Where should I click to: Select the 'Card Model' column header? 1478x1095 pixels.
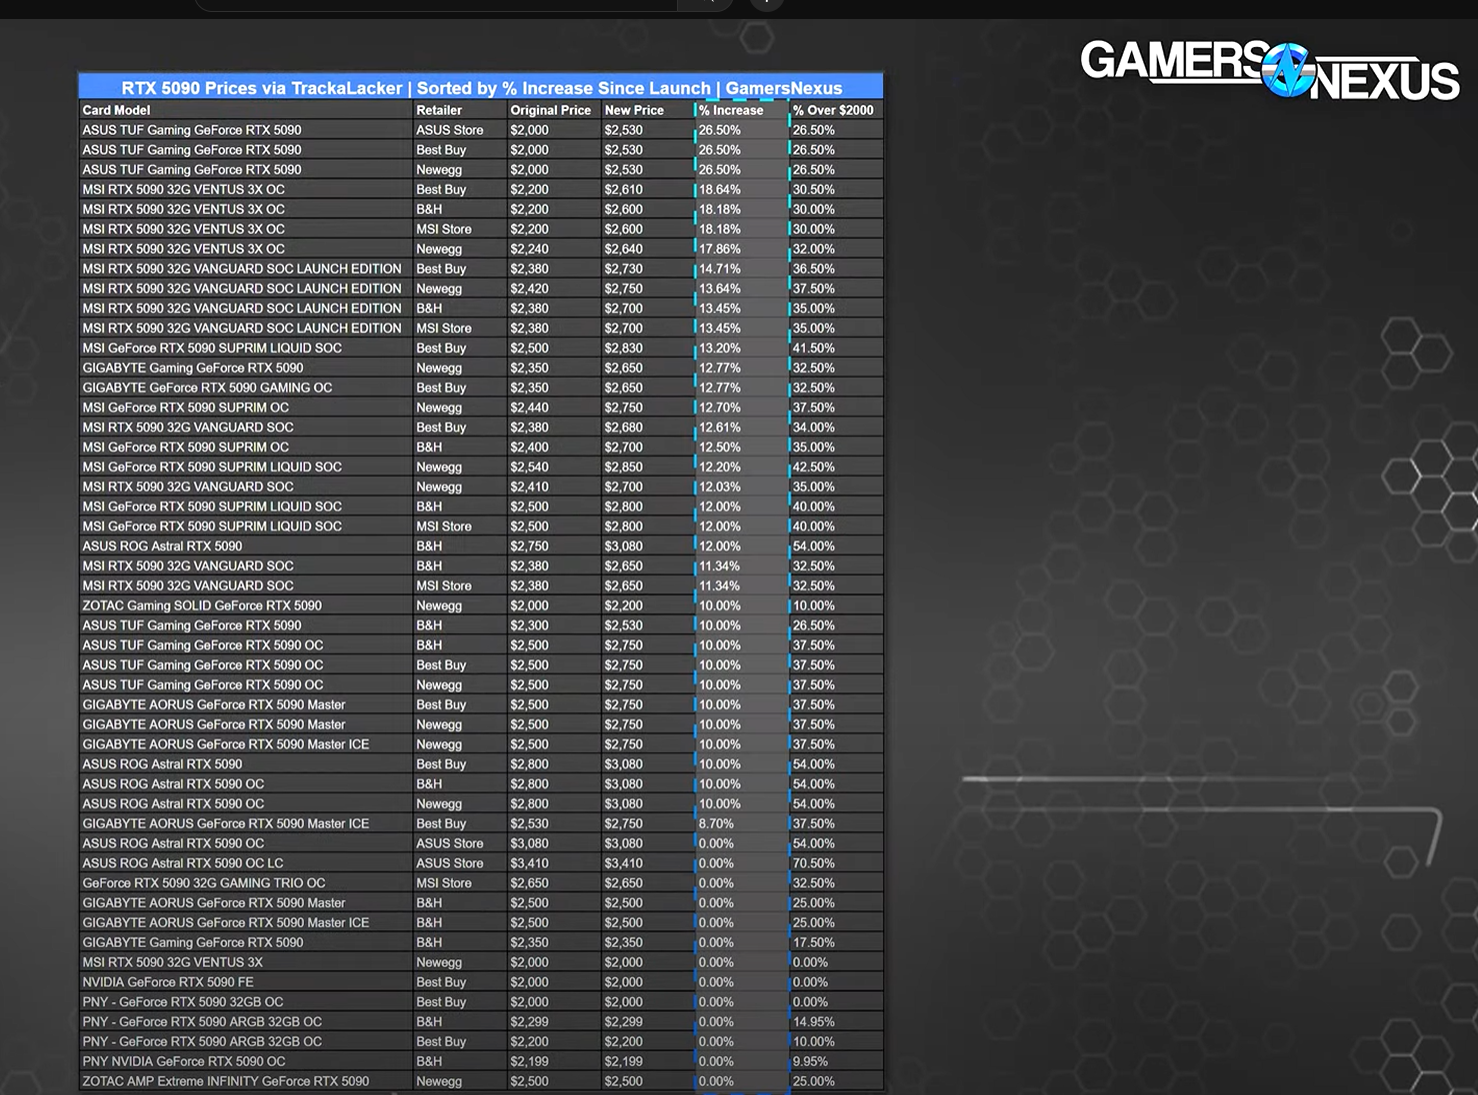point(116,110)
